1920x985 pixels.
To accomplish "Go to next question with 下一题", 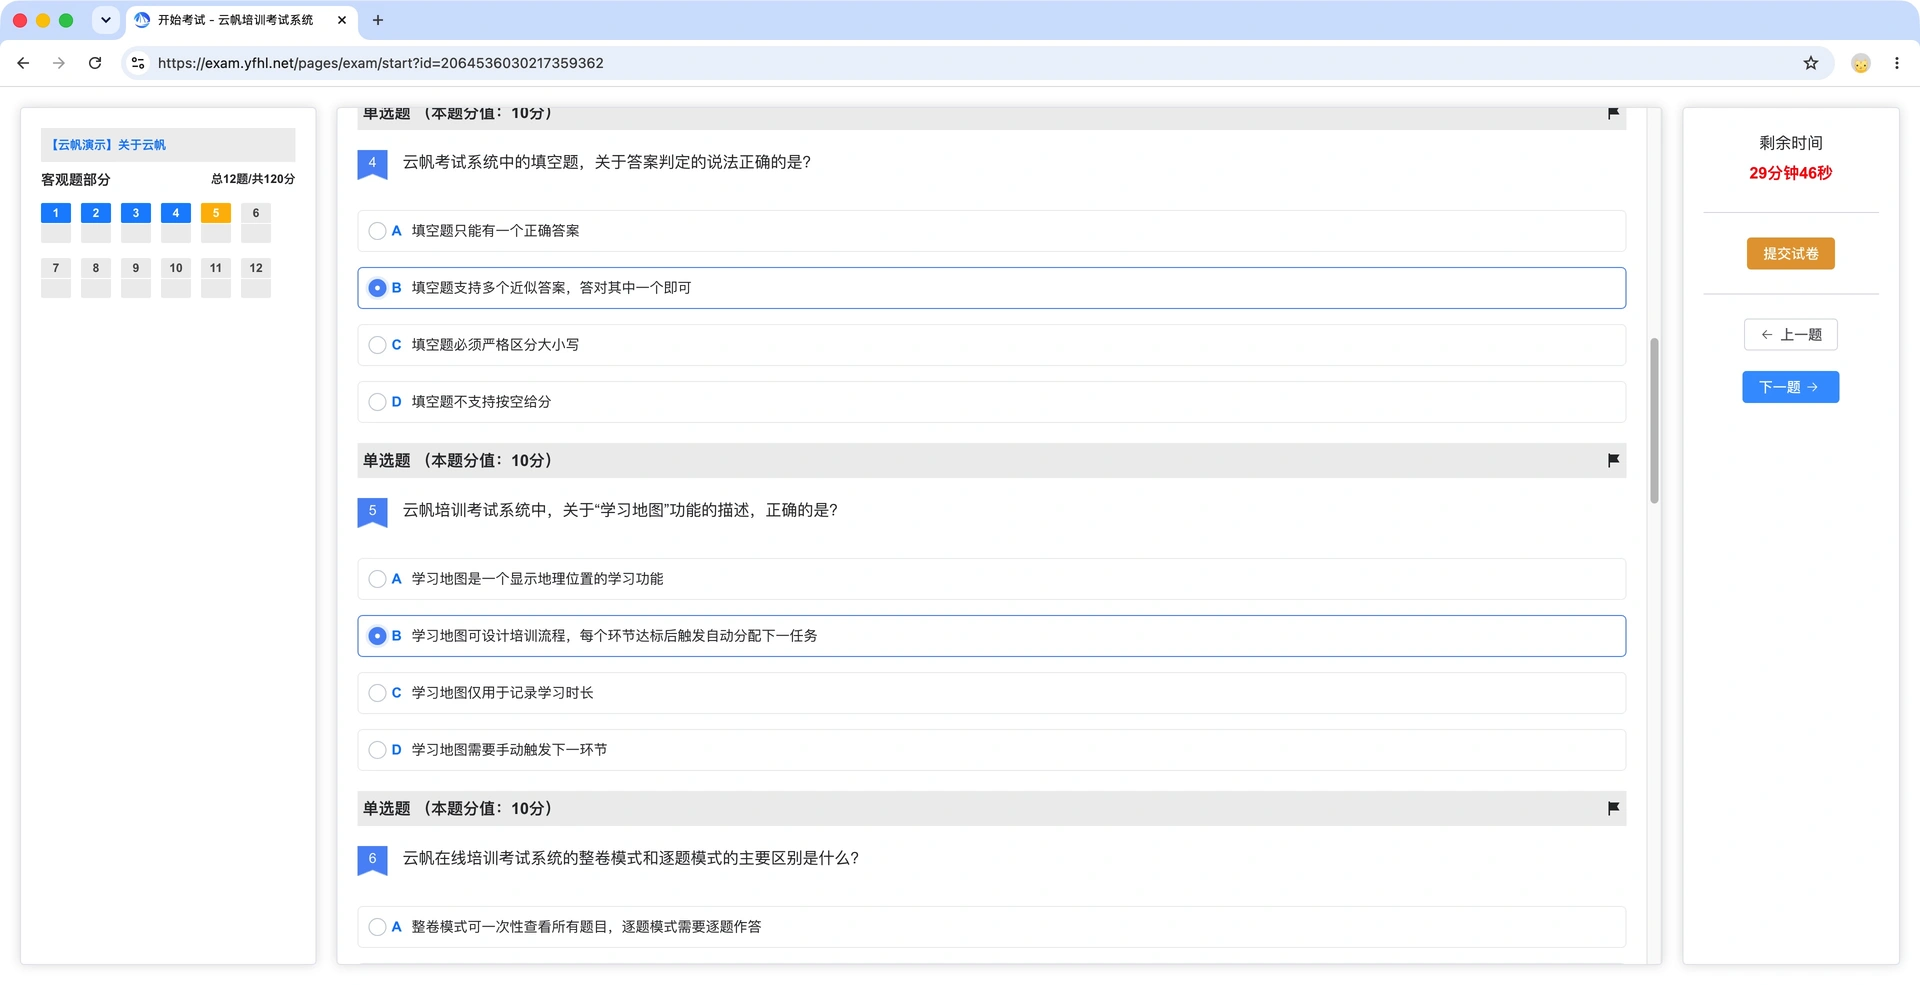I will pos(1790,387).
